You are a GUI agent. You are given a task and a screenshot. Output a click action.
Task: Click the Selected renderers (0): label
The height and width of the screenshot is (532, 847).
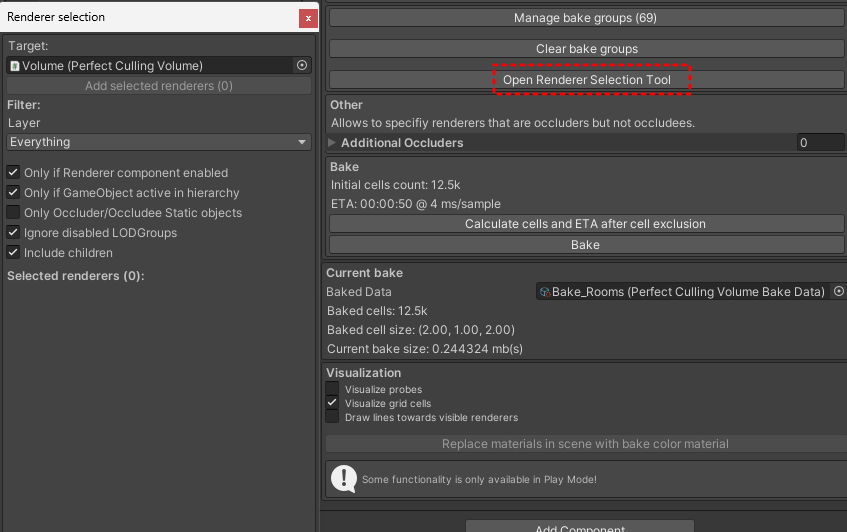click(76, 275)
